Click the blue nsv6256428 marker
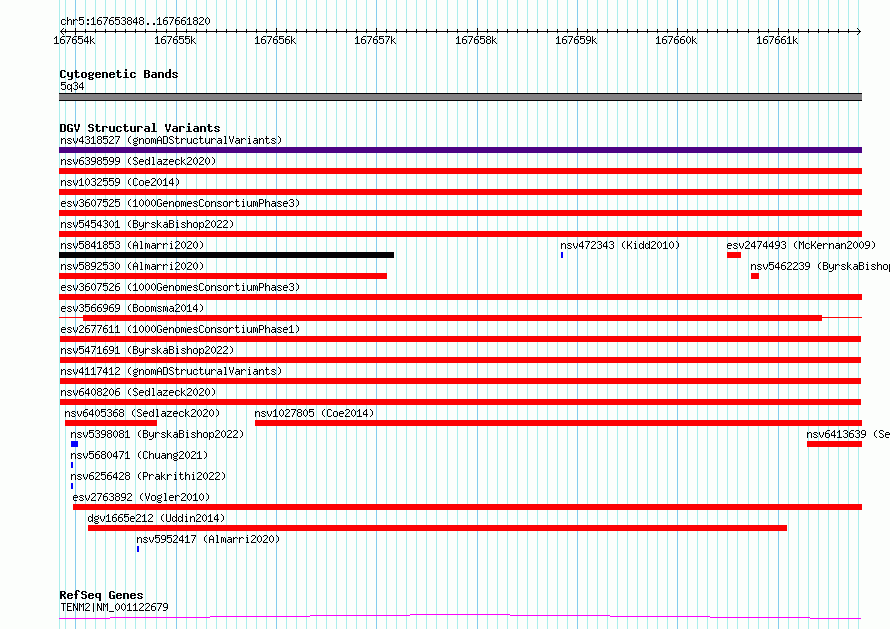Screen dimensions: 890x629 tap(72, 486)
